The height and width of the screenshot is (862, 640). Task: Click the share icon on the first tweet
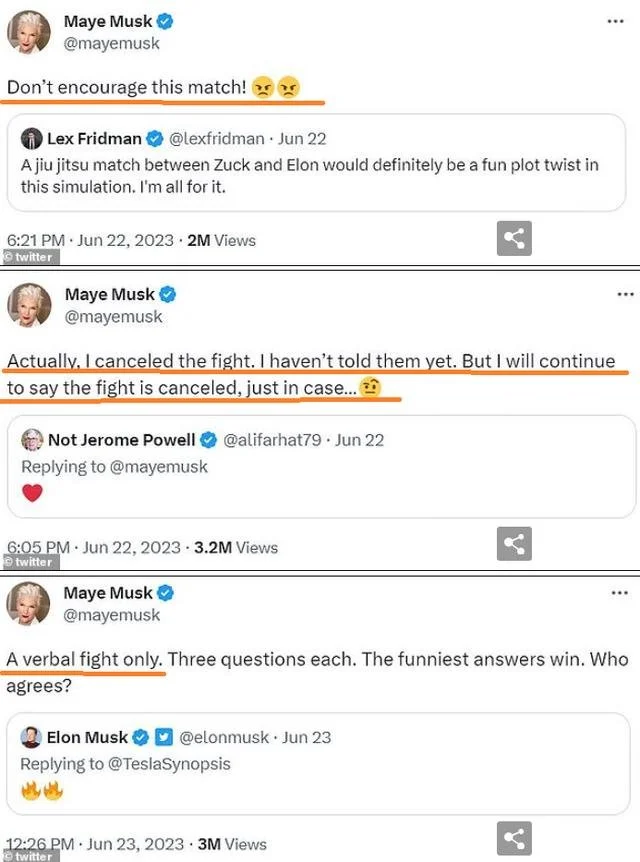[514, 238]
